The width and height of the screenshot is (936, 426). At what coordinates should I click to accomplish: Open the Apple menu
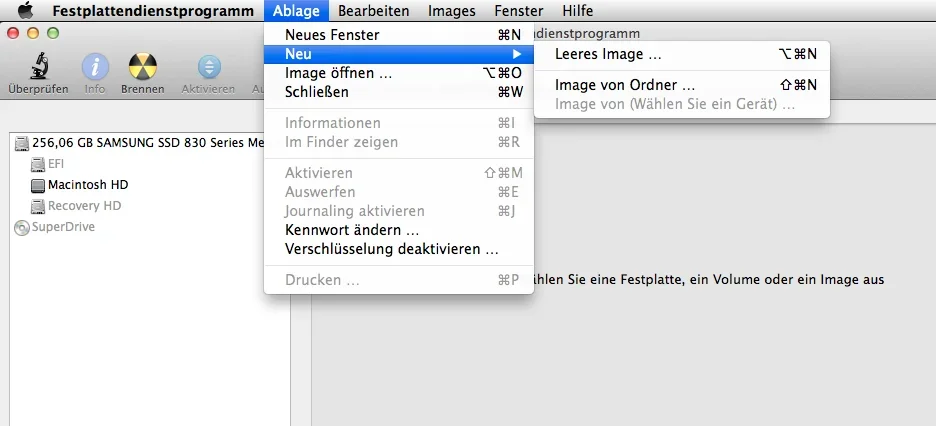(26, 11)
